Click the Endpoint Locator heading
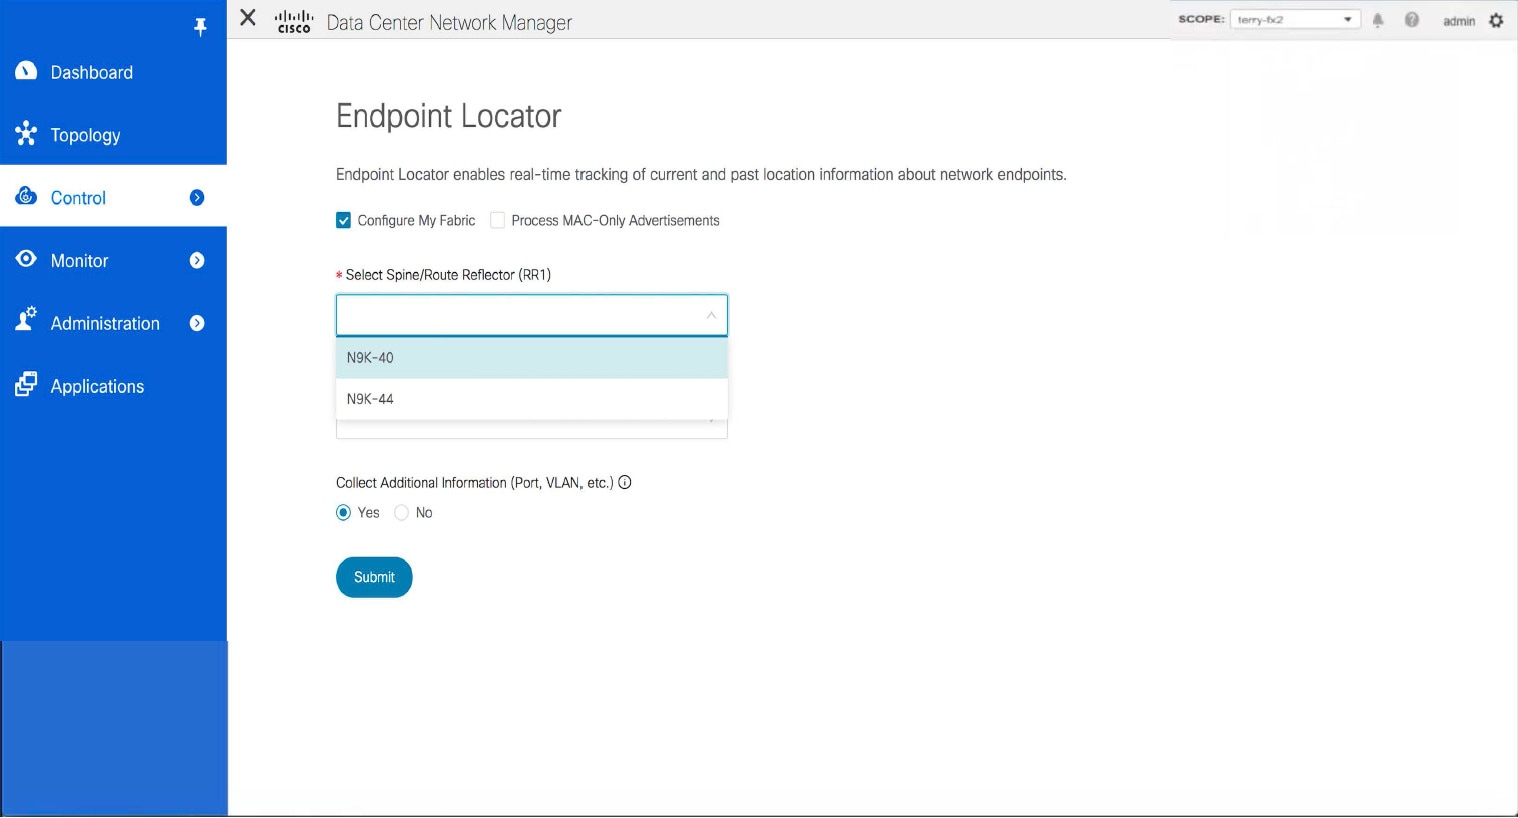 click(448, 116)
